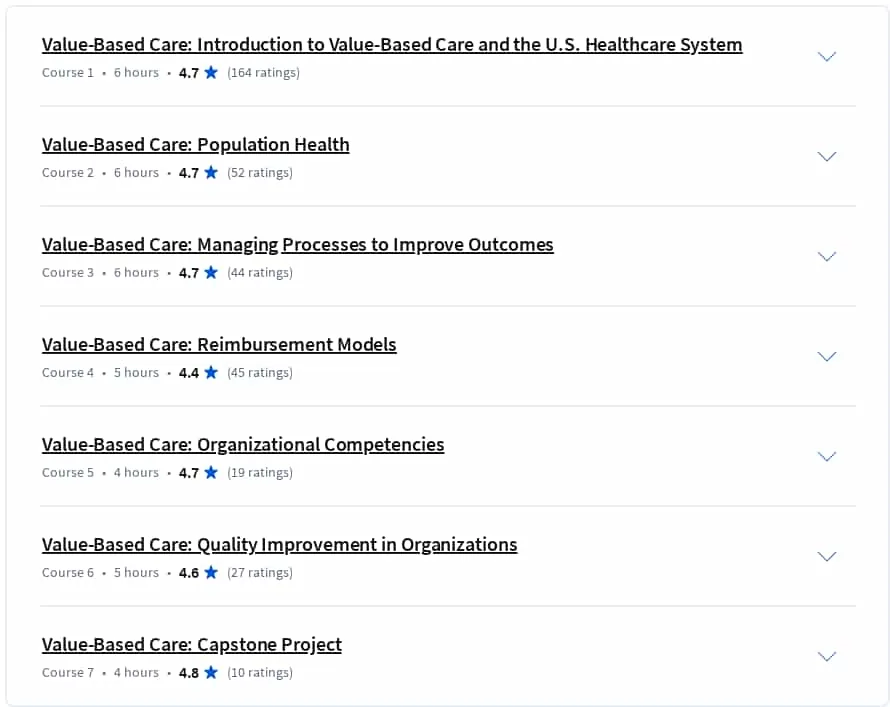Click the 164 ratings text
Screen dimensions: 890x707
coord(263,73)
